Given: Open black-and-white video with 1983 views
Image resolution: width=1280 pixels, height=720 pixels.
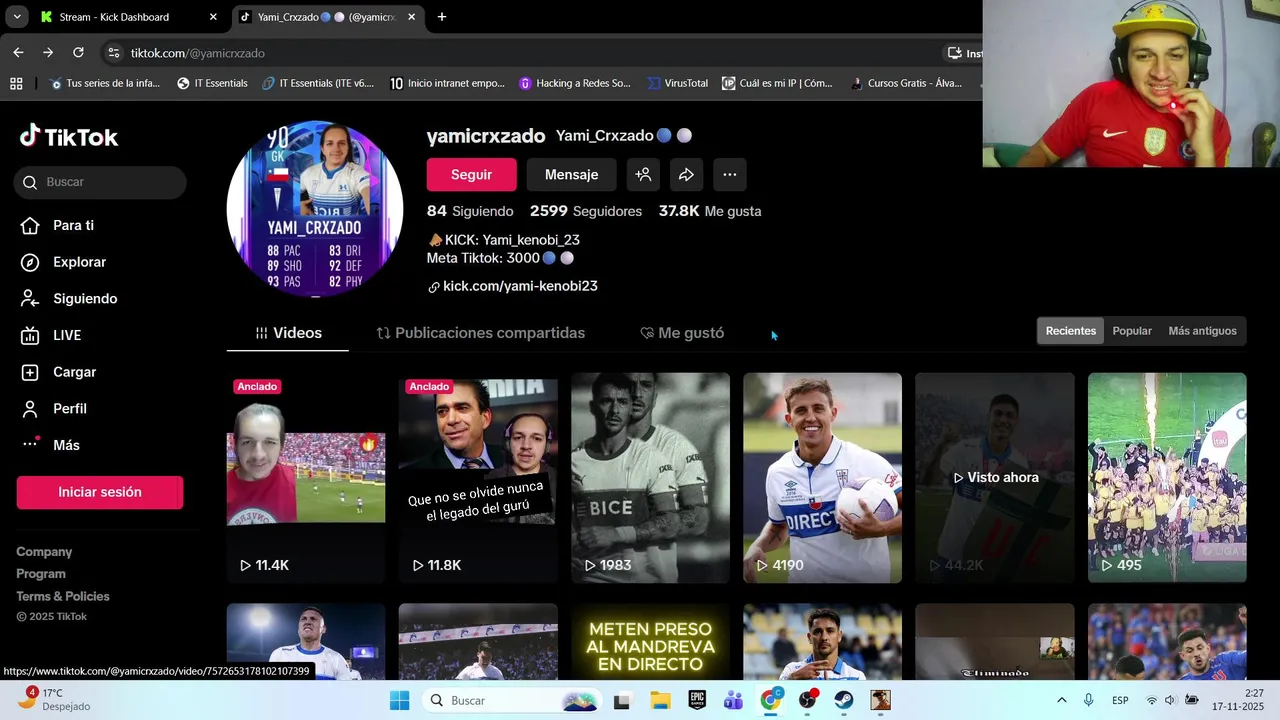Looking at the screenshot, I should click(x=650, y=478).
